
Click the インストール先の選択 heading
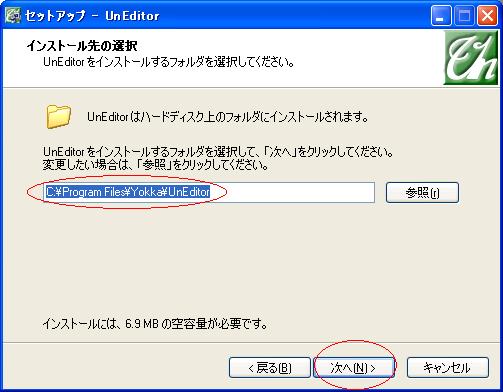click(82, 46)
